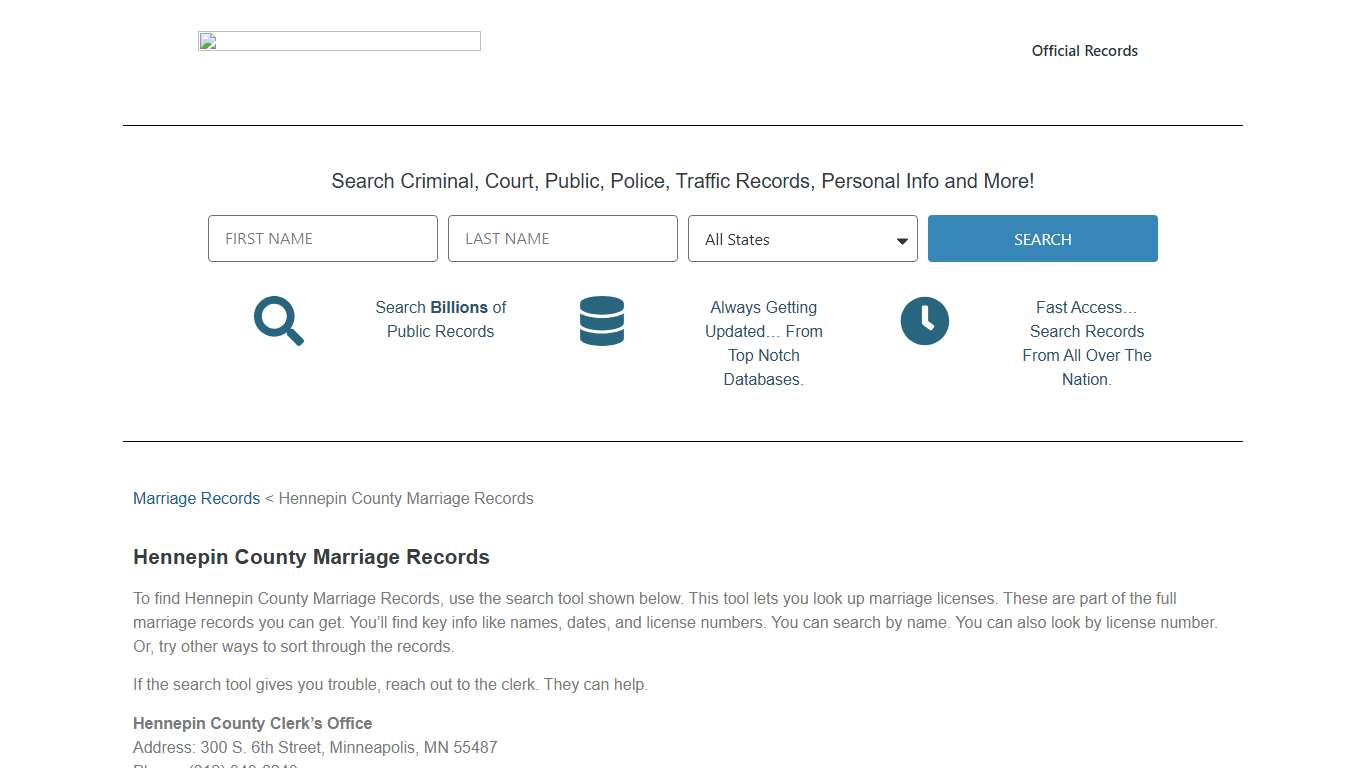Click the clerk office address line
1366x768 pixels.
[x=315, y=747]
